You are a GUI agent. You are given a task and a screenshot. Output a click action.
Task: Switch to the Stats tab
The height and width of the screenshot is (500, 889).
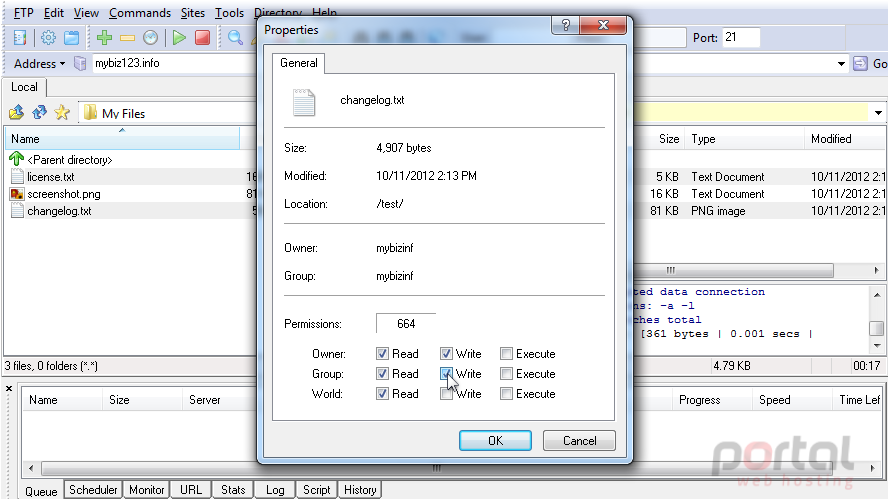(x=233, y=489)
